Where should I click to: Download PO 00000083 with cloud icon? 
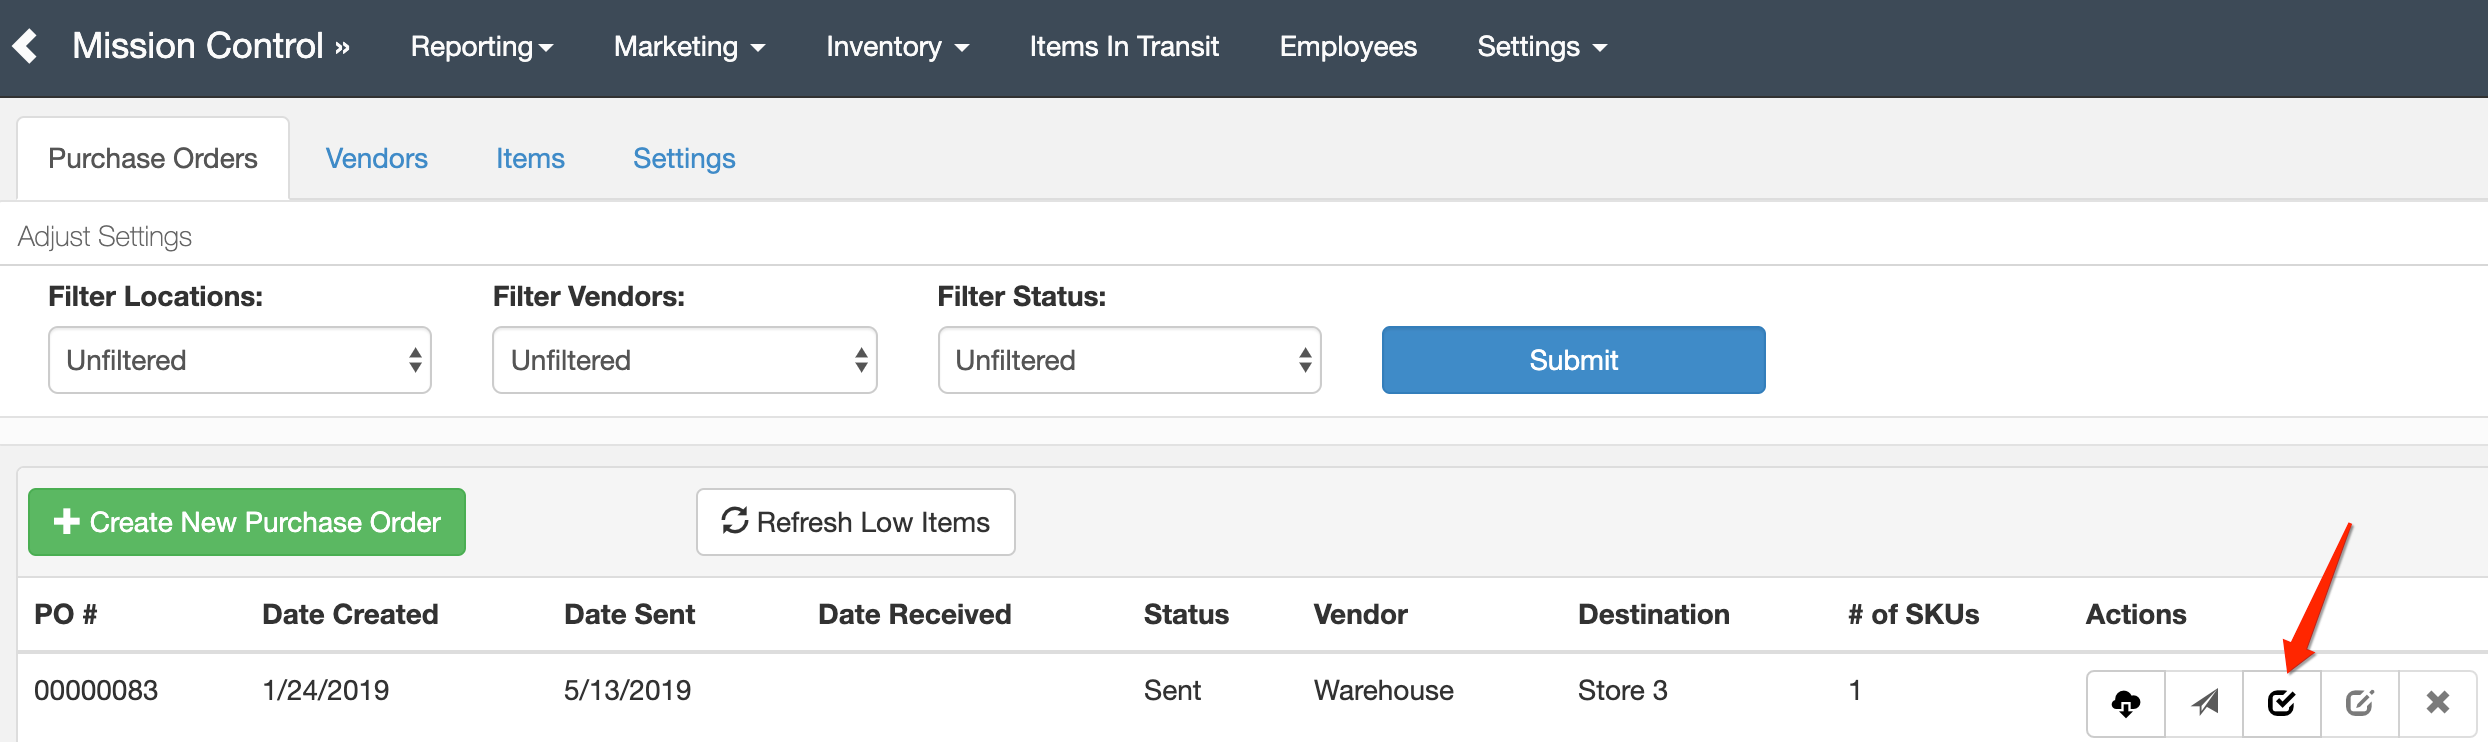pyautogui.click(x=2126, y=703)
